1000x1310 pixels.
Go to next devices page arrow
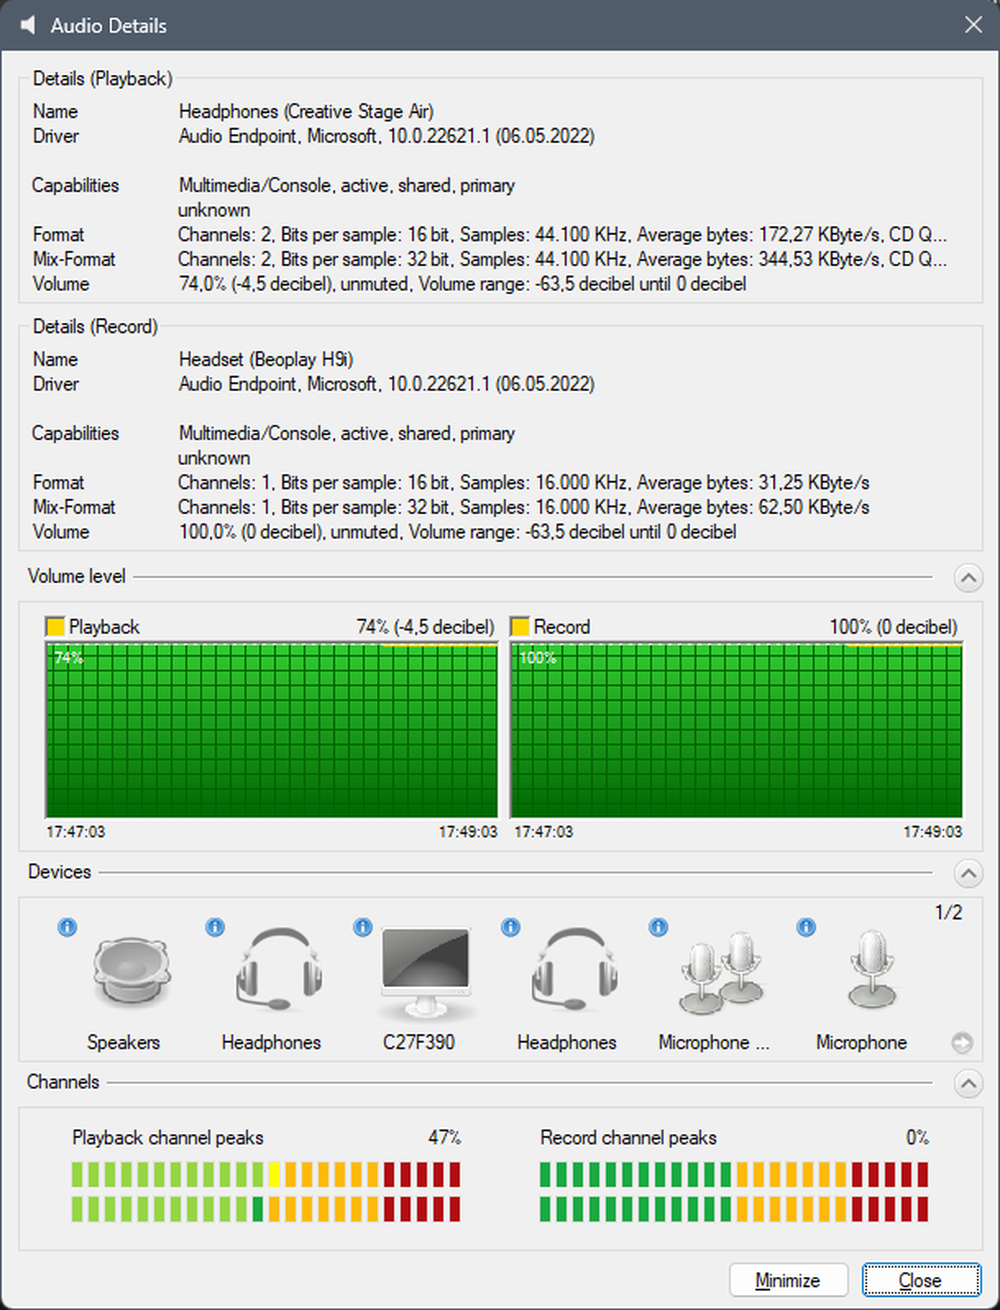point(962,1043)
